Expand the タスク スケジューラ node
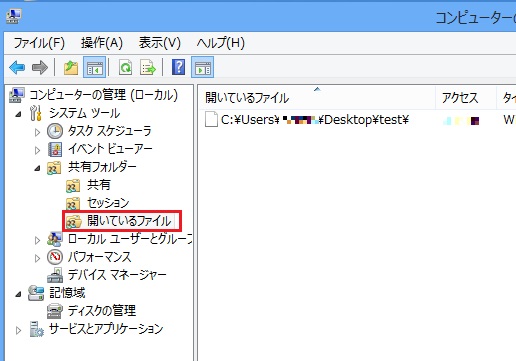This screenshot has height=361, width=516. point(37,132)
